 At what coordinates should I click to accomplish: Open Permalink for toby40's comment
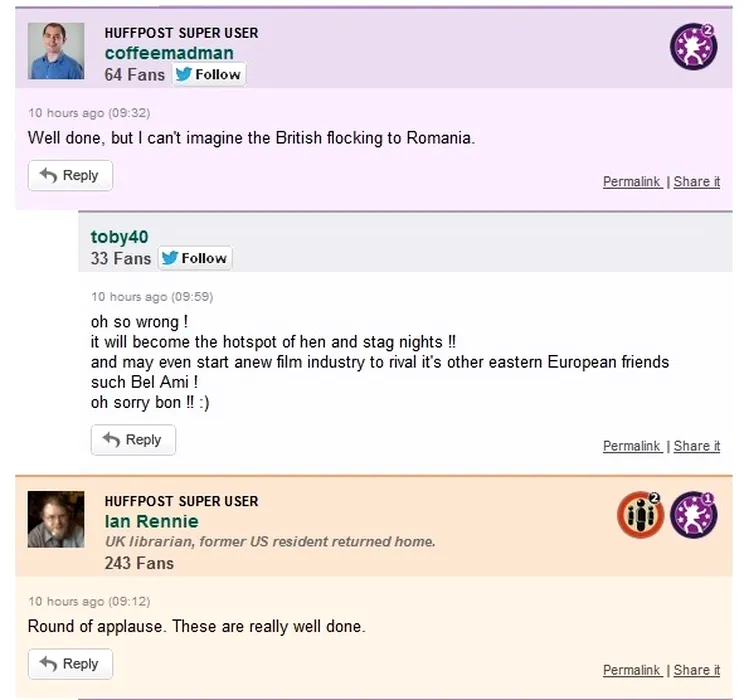(x=631, y=446)
